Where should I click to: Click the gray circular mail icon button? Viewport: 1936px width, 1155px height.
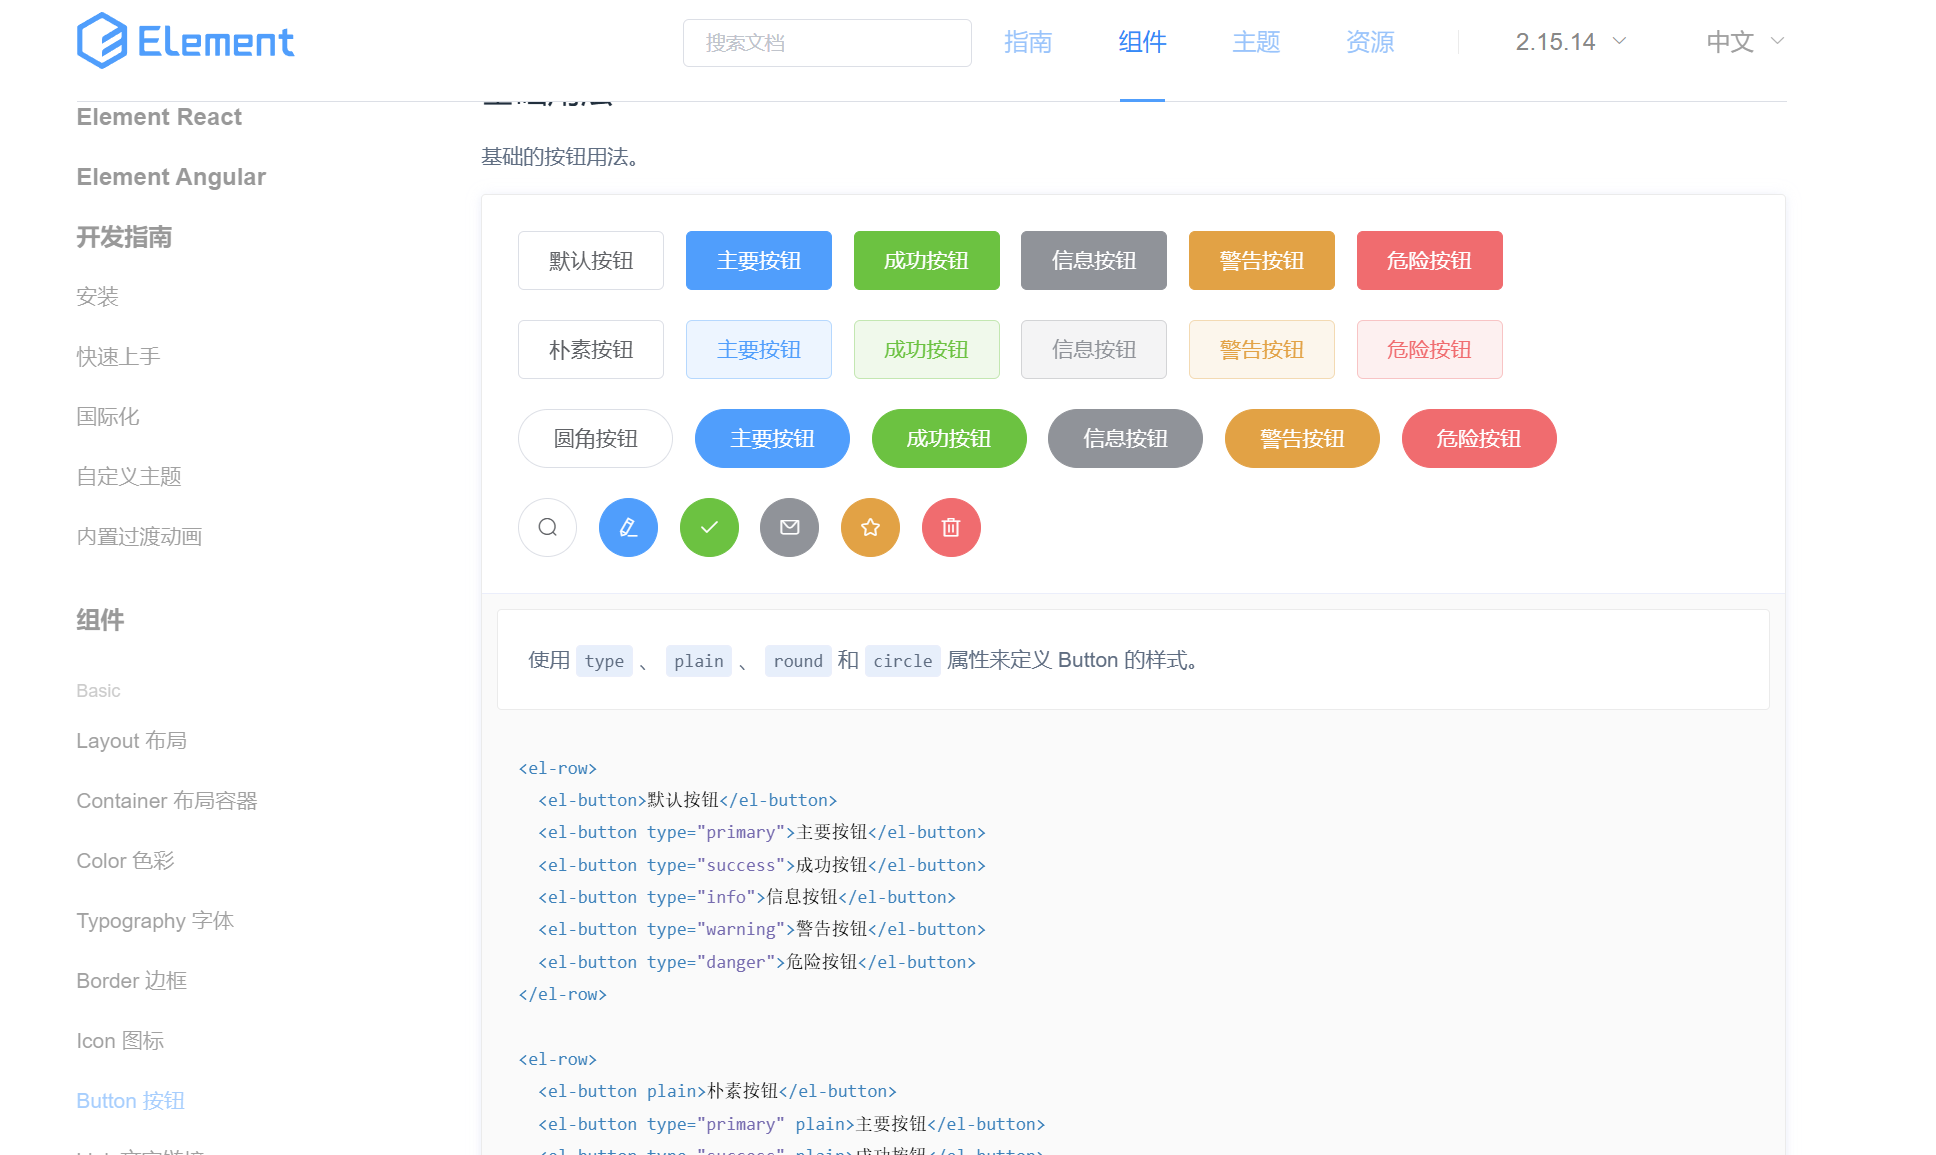tap(789, 527)
